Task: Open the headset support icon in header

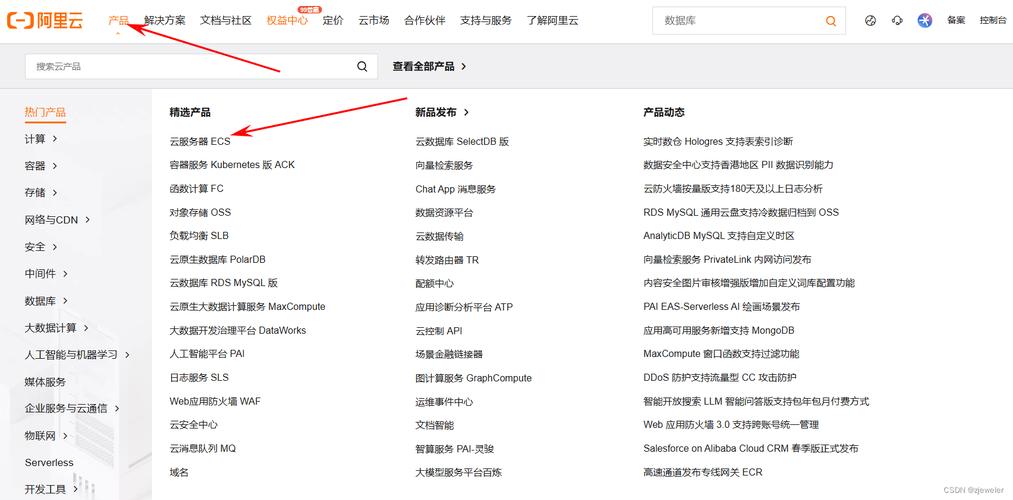Action: click(897, 21)
